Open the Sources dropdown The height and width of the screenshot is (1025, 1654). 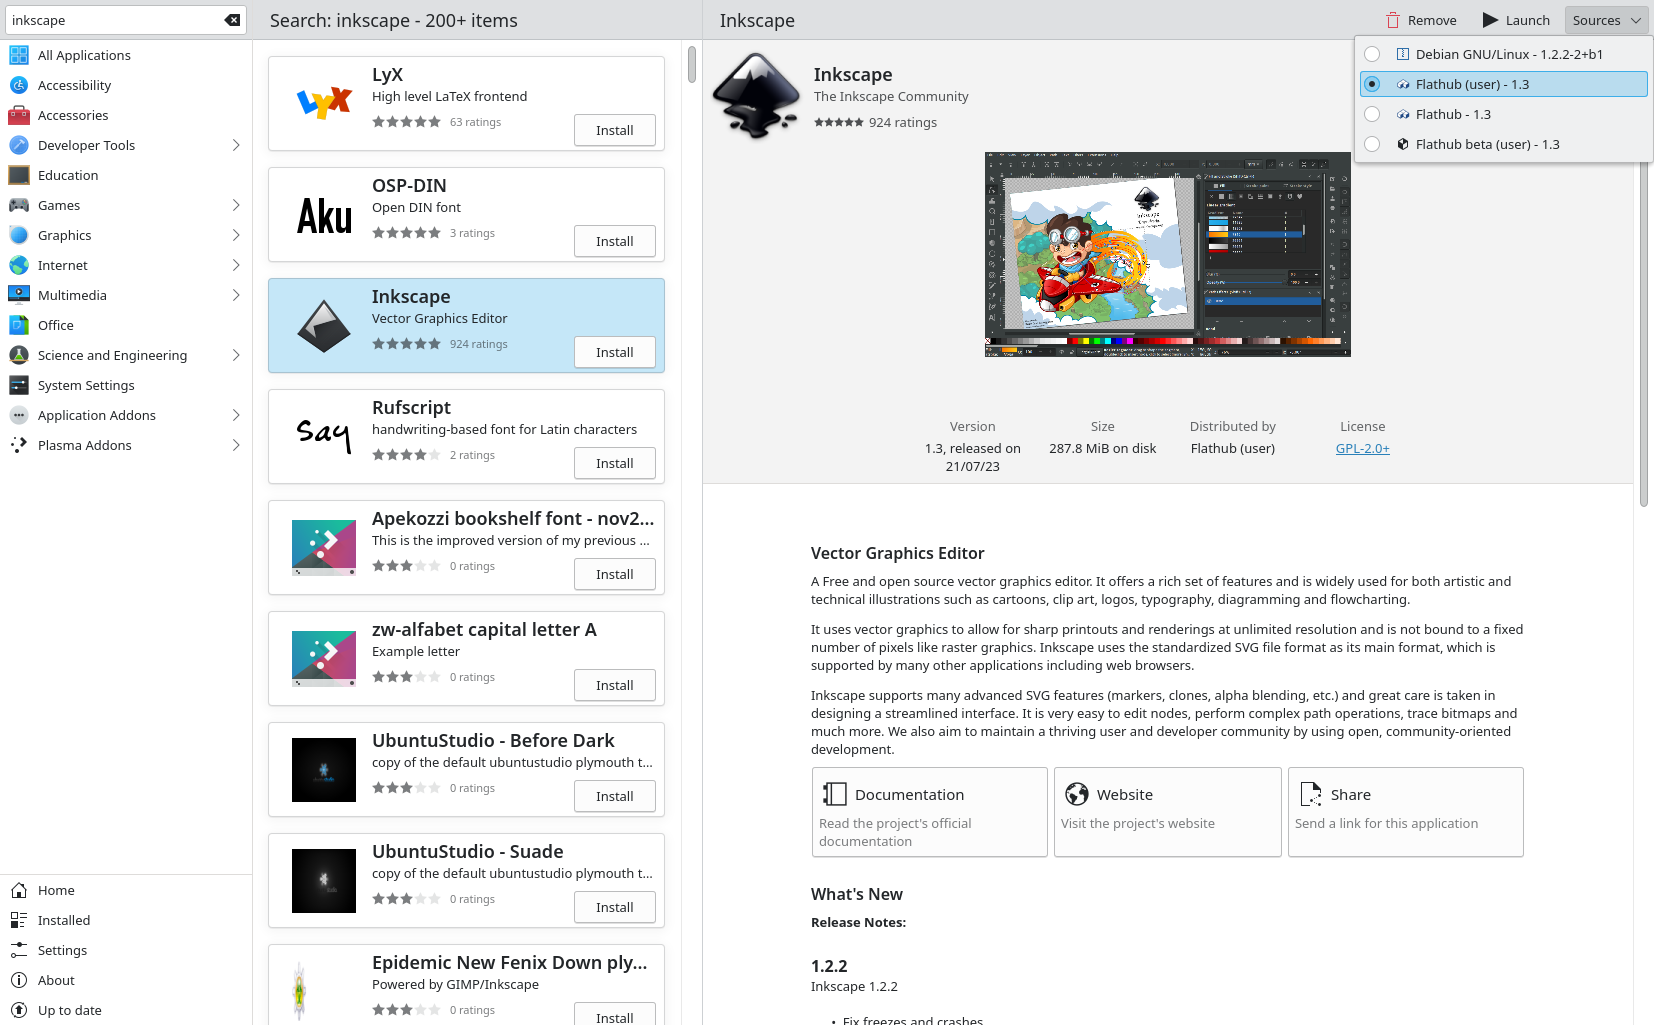pos(1606,20)
